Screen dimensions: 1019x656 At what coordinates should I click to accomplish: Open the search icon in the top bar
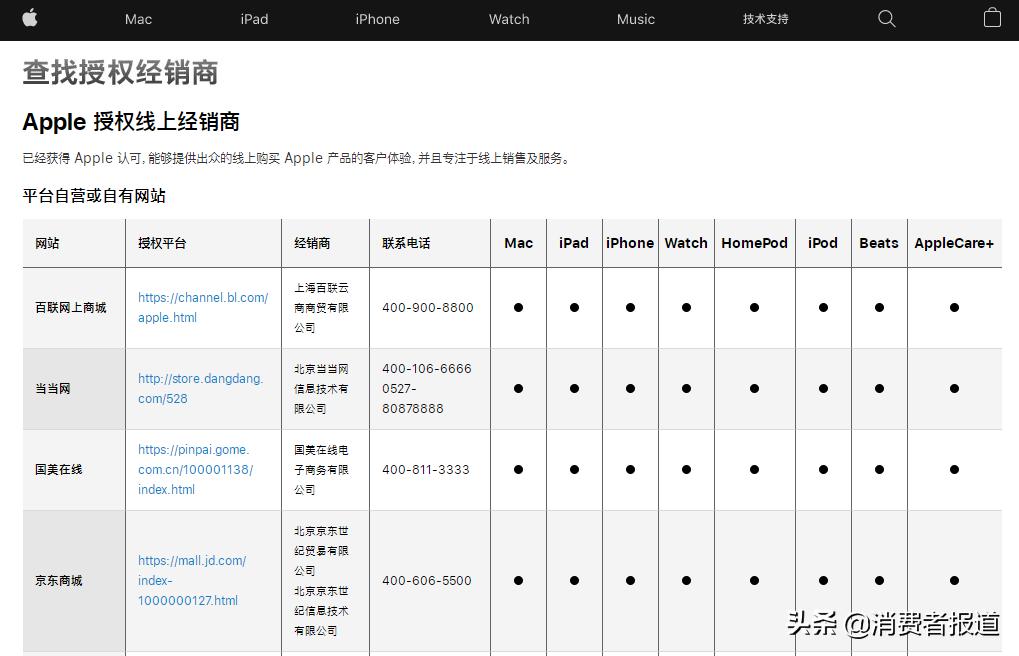(x=886, y=18)
